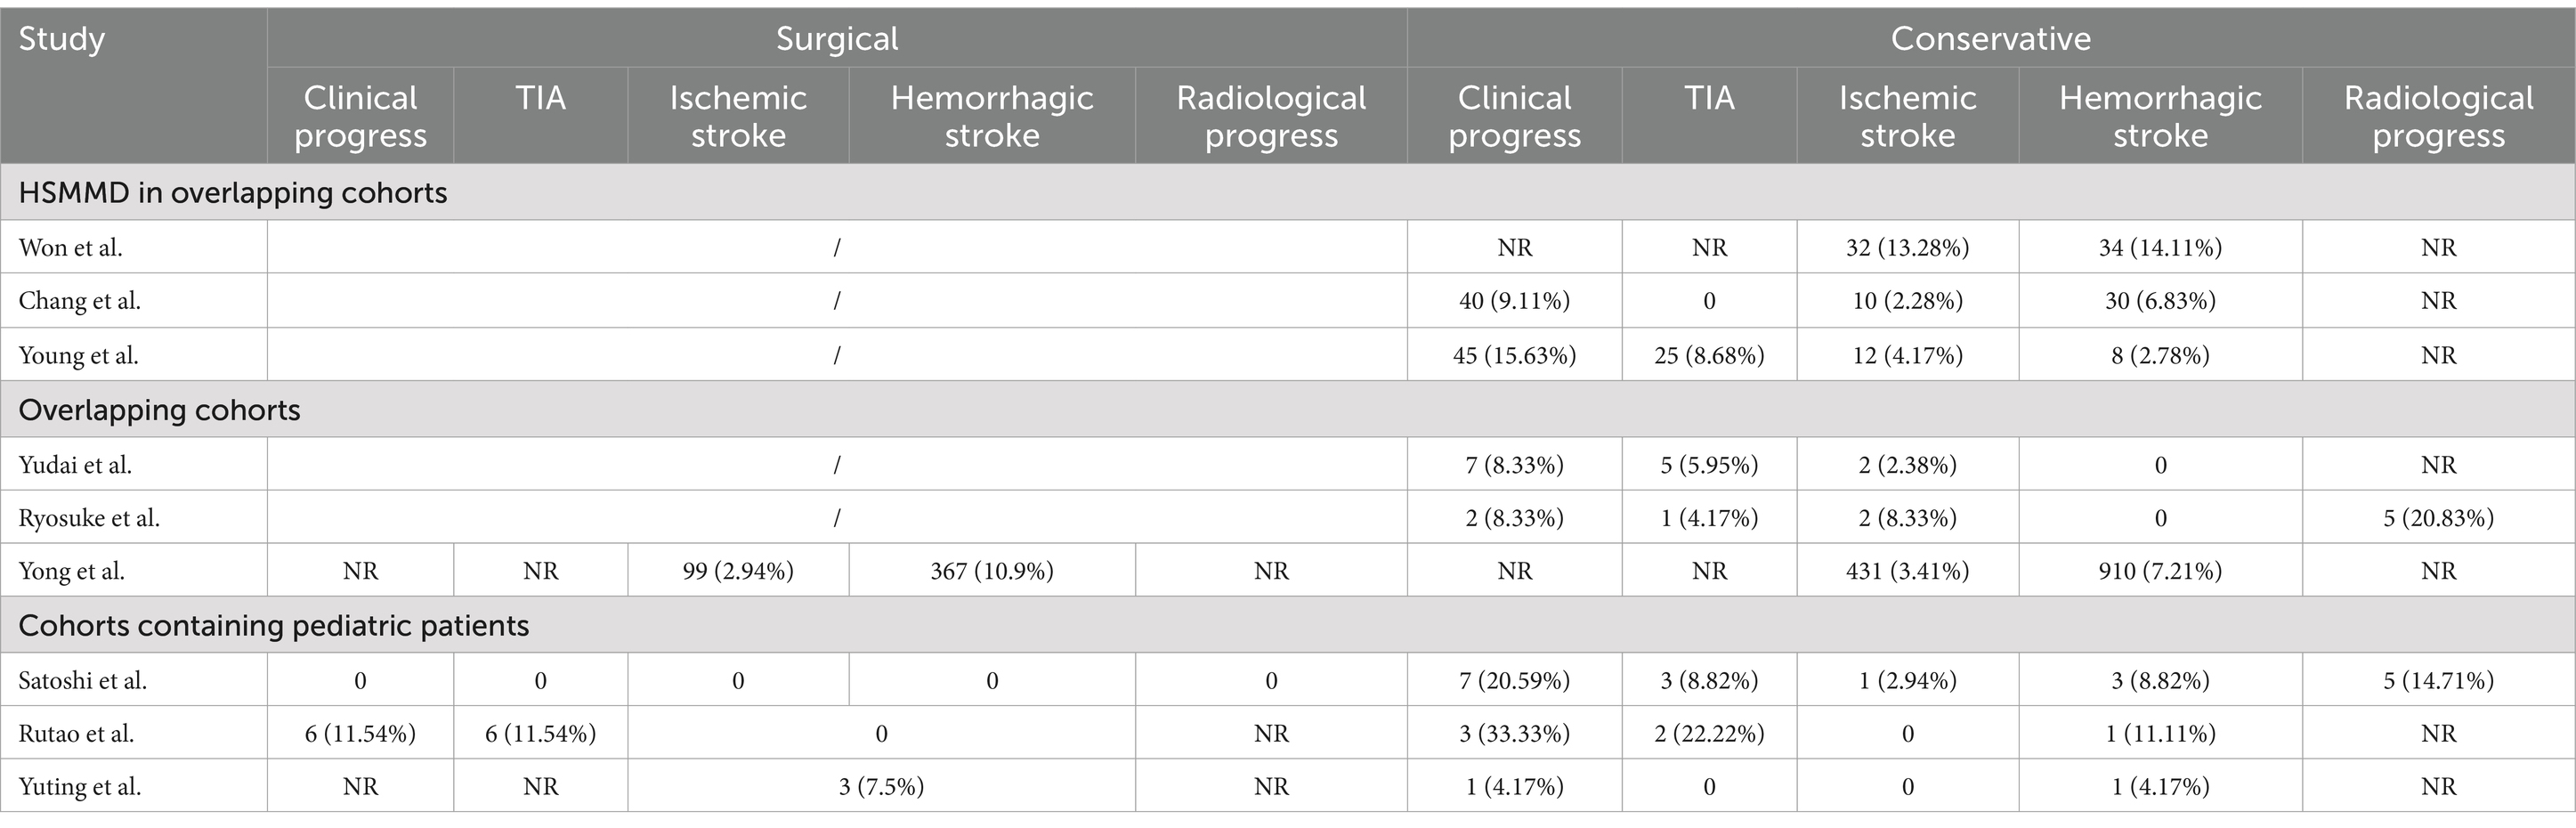
Task: Select the 3 (7.5%) cell for Yuting et al.
Action: click(881, 787)
